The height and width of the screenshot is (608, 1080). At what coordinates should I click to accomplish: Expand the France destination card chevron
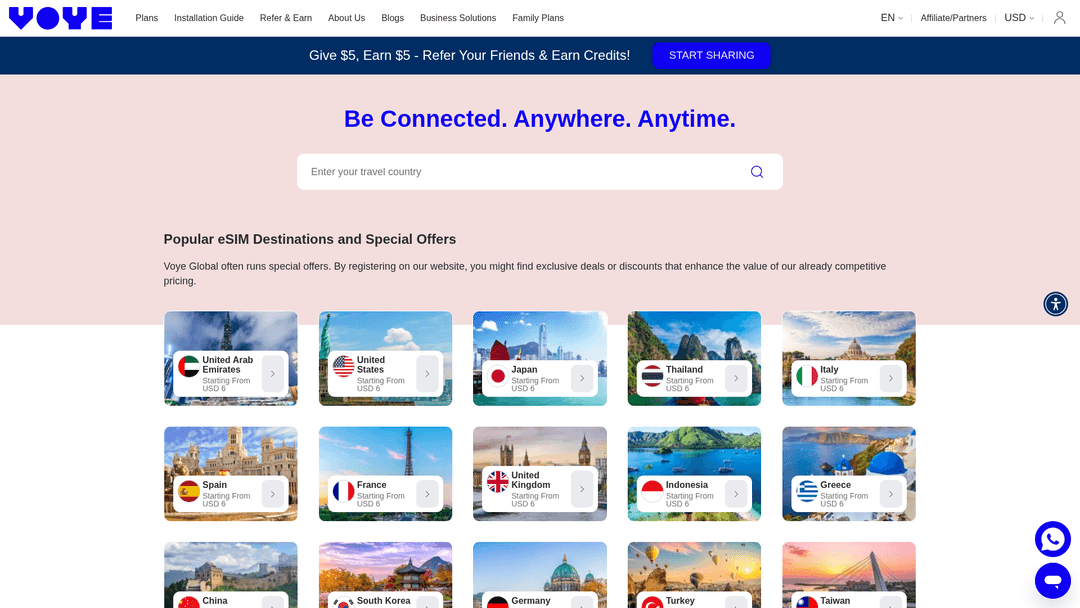[x=427, y=493]
